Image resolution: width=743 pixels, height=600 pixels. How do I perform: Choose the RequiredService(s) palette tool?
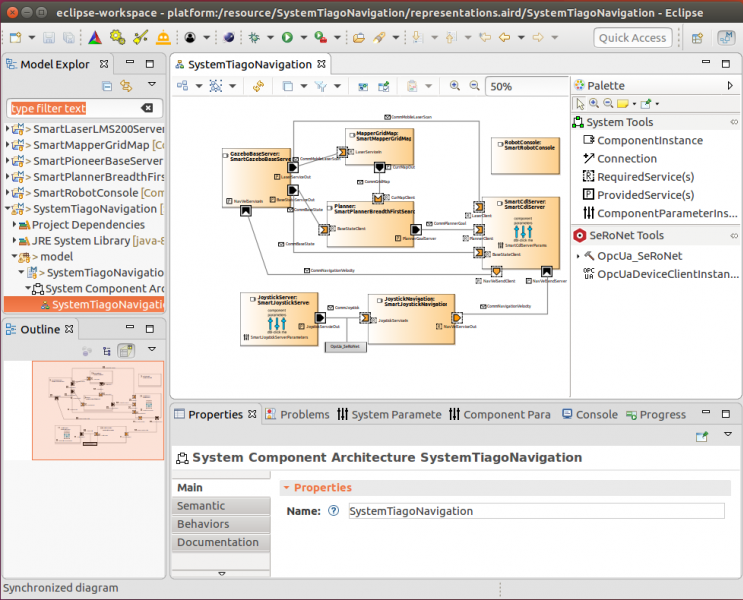click(645, 176)
